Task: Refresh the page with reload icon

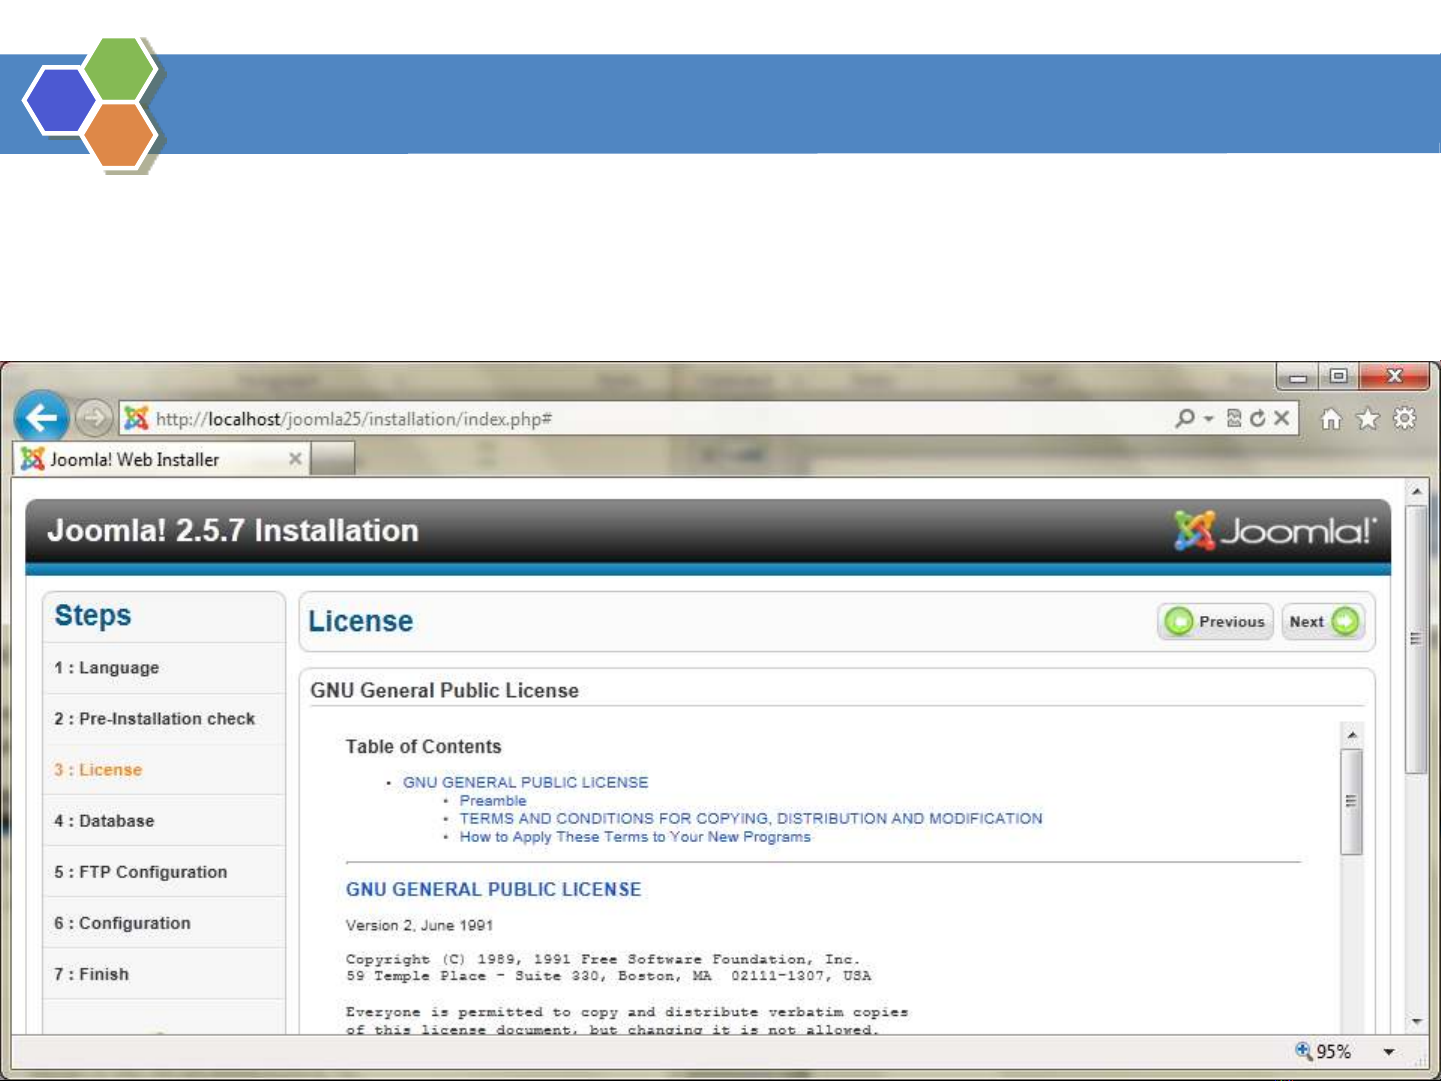Action: (1257, 418)
